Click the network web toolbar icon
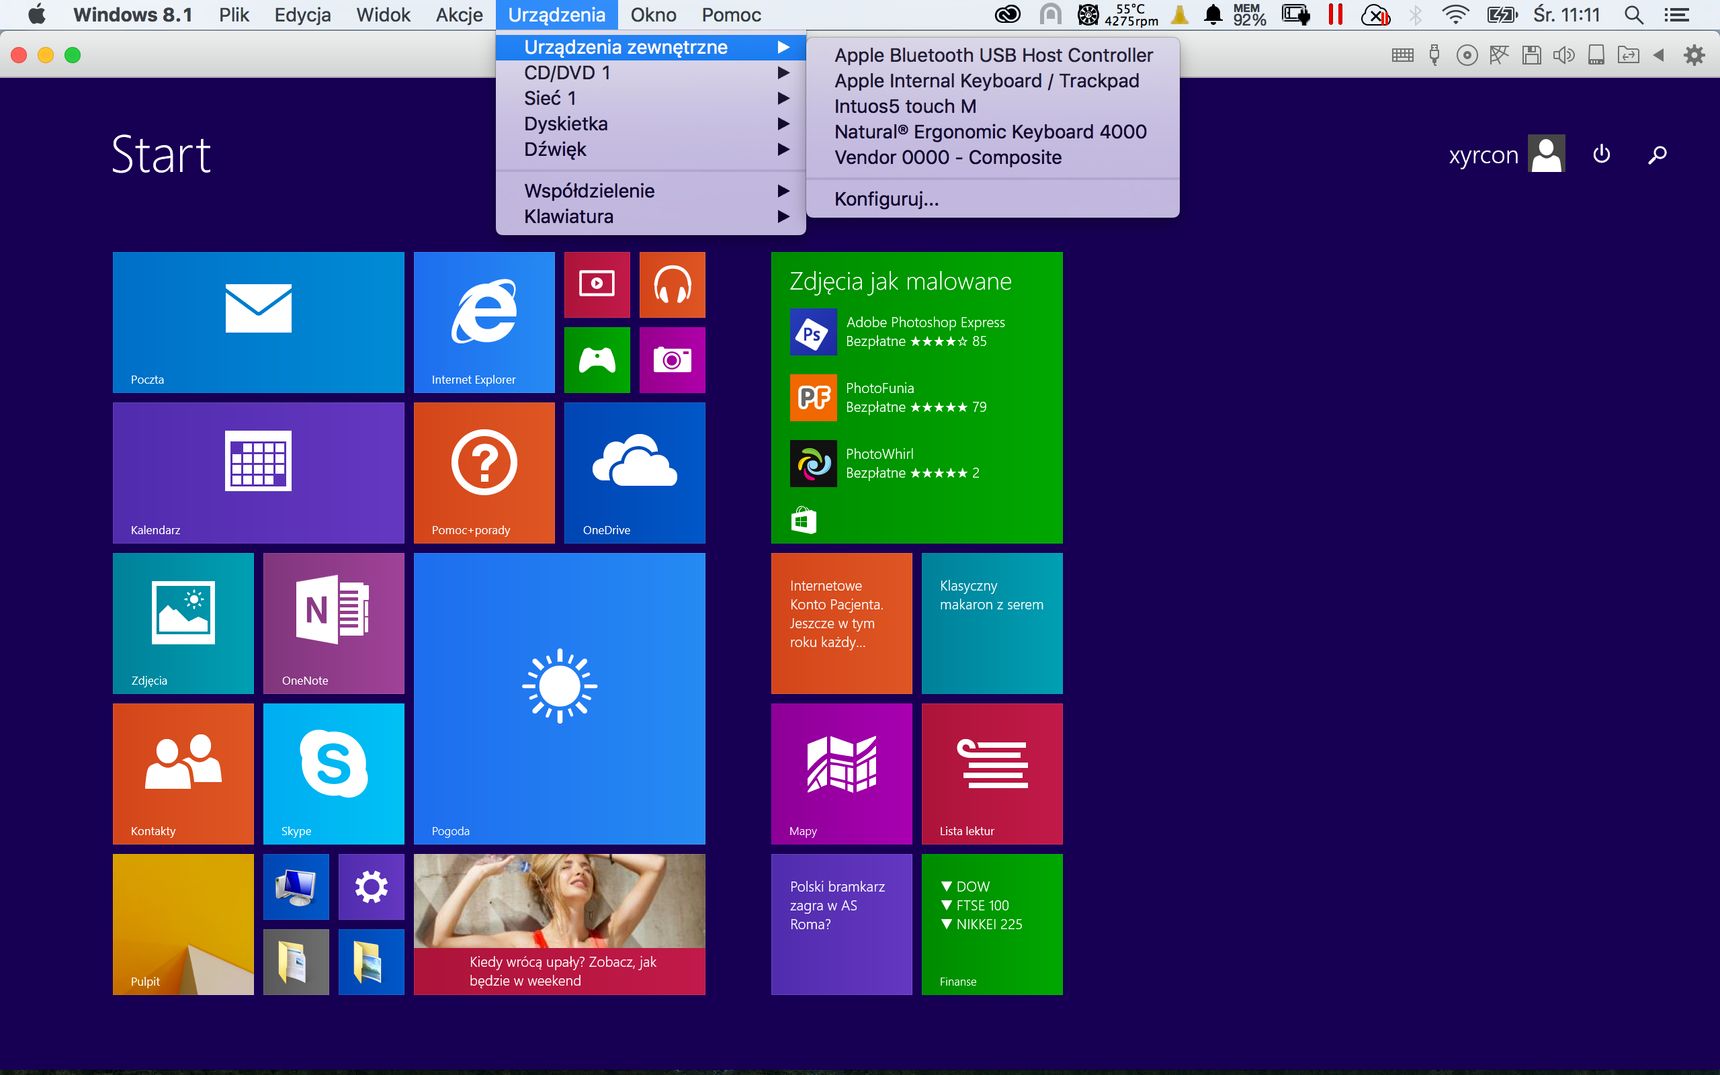The height and width of the screenshot is (1075, 1720). click(1499, 55)
